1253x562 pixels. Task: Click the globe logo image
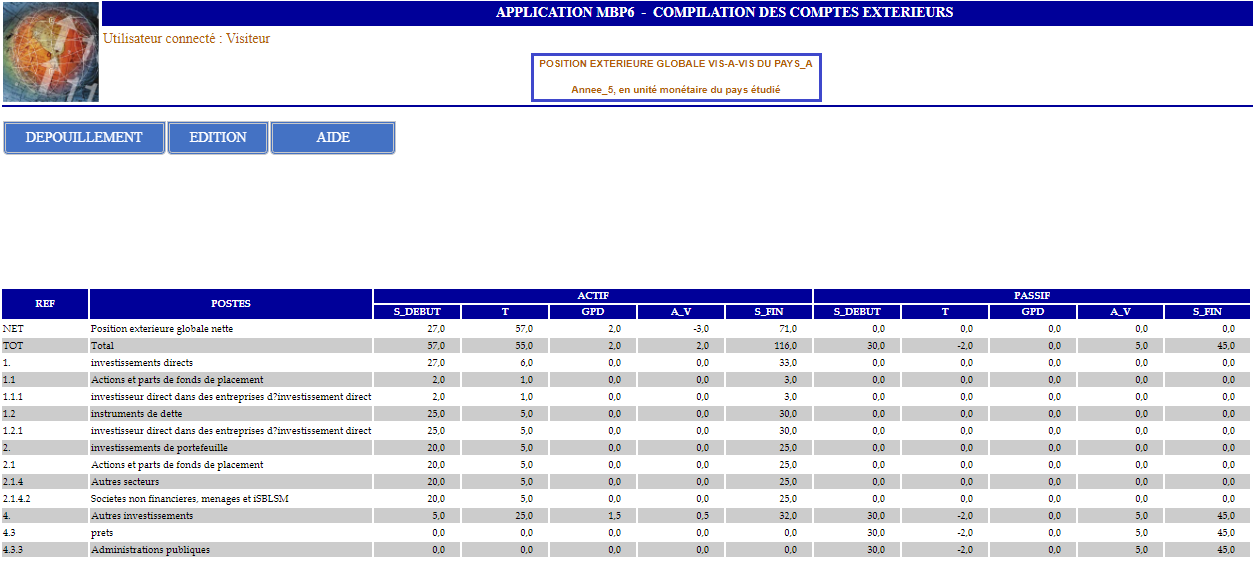tap(51, 52)
